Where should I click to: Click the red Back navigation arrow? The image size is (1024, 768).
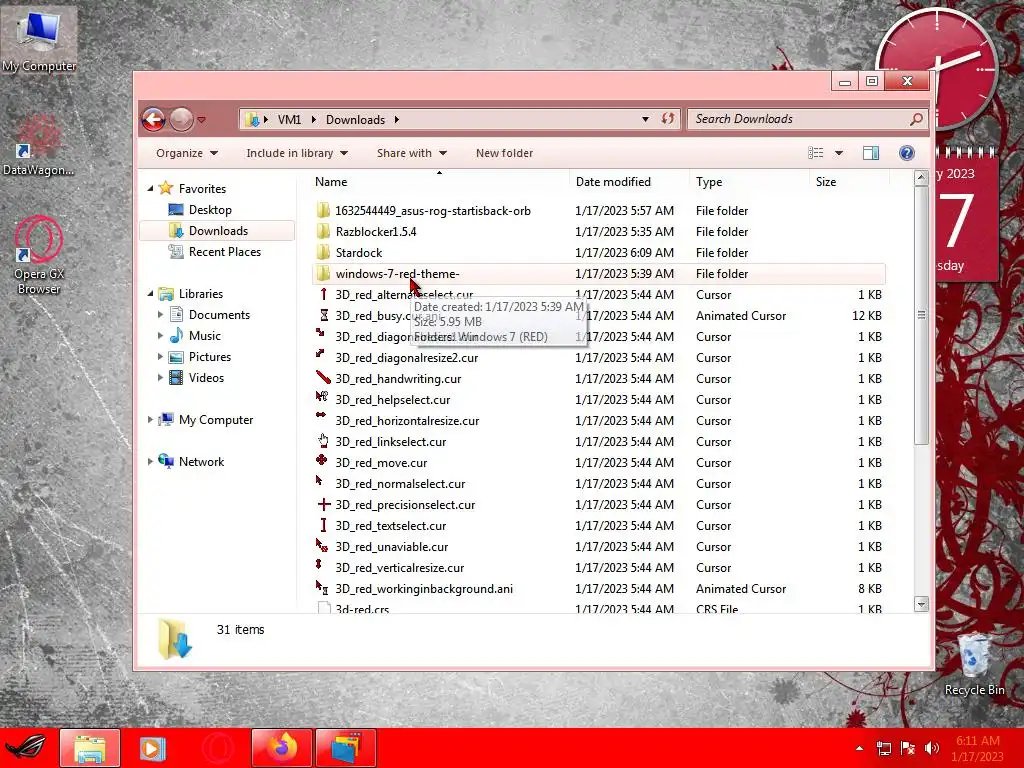click(153, 120)
